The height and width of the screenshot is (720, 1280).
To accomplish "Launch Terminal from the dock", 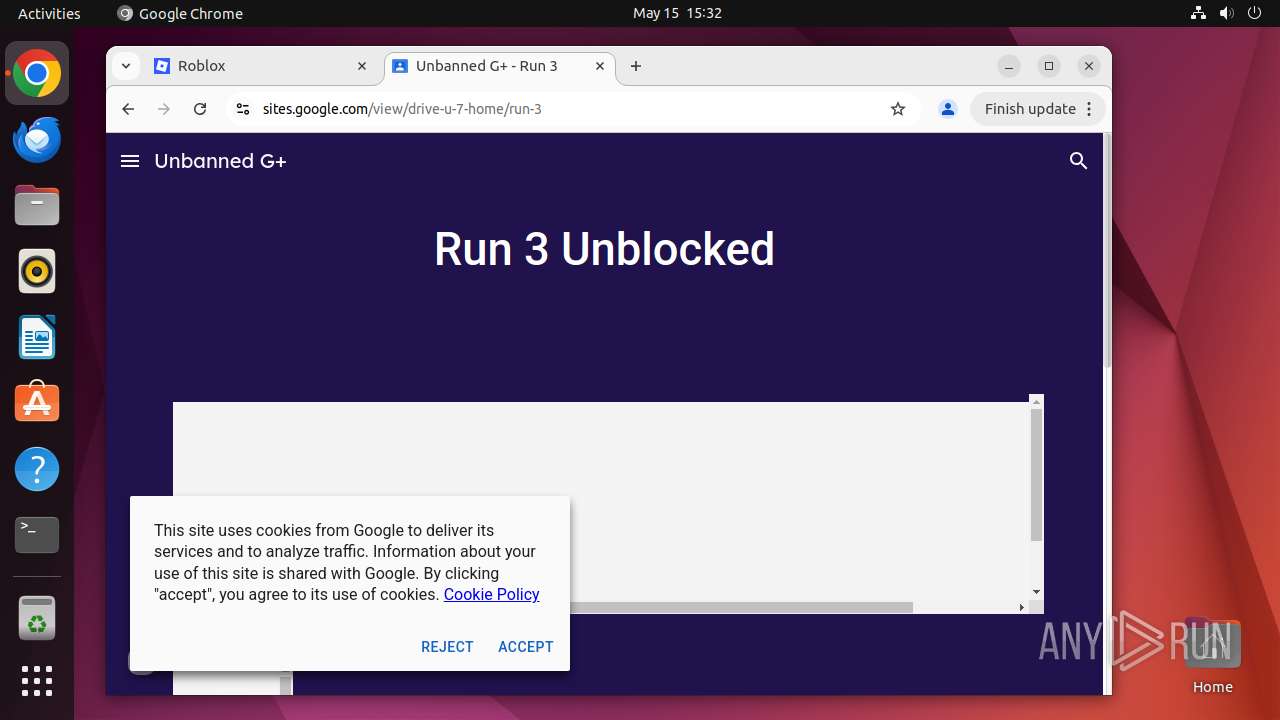I will (x=37, y=535).
